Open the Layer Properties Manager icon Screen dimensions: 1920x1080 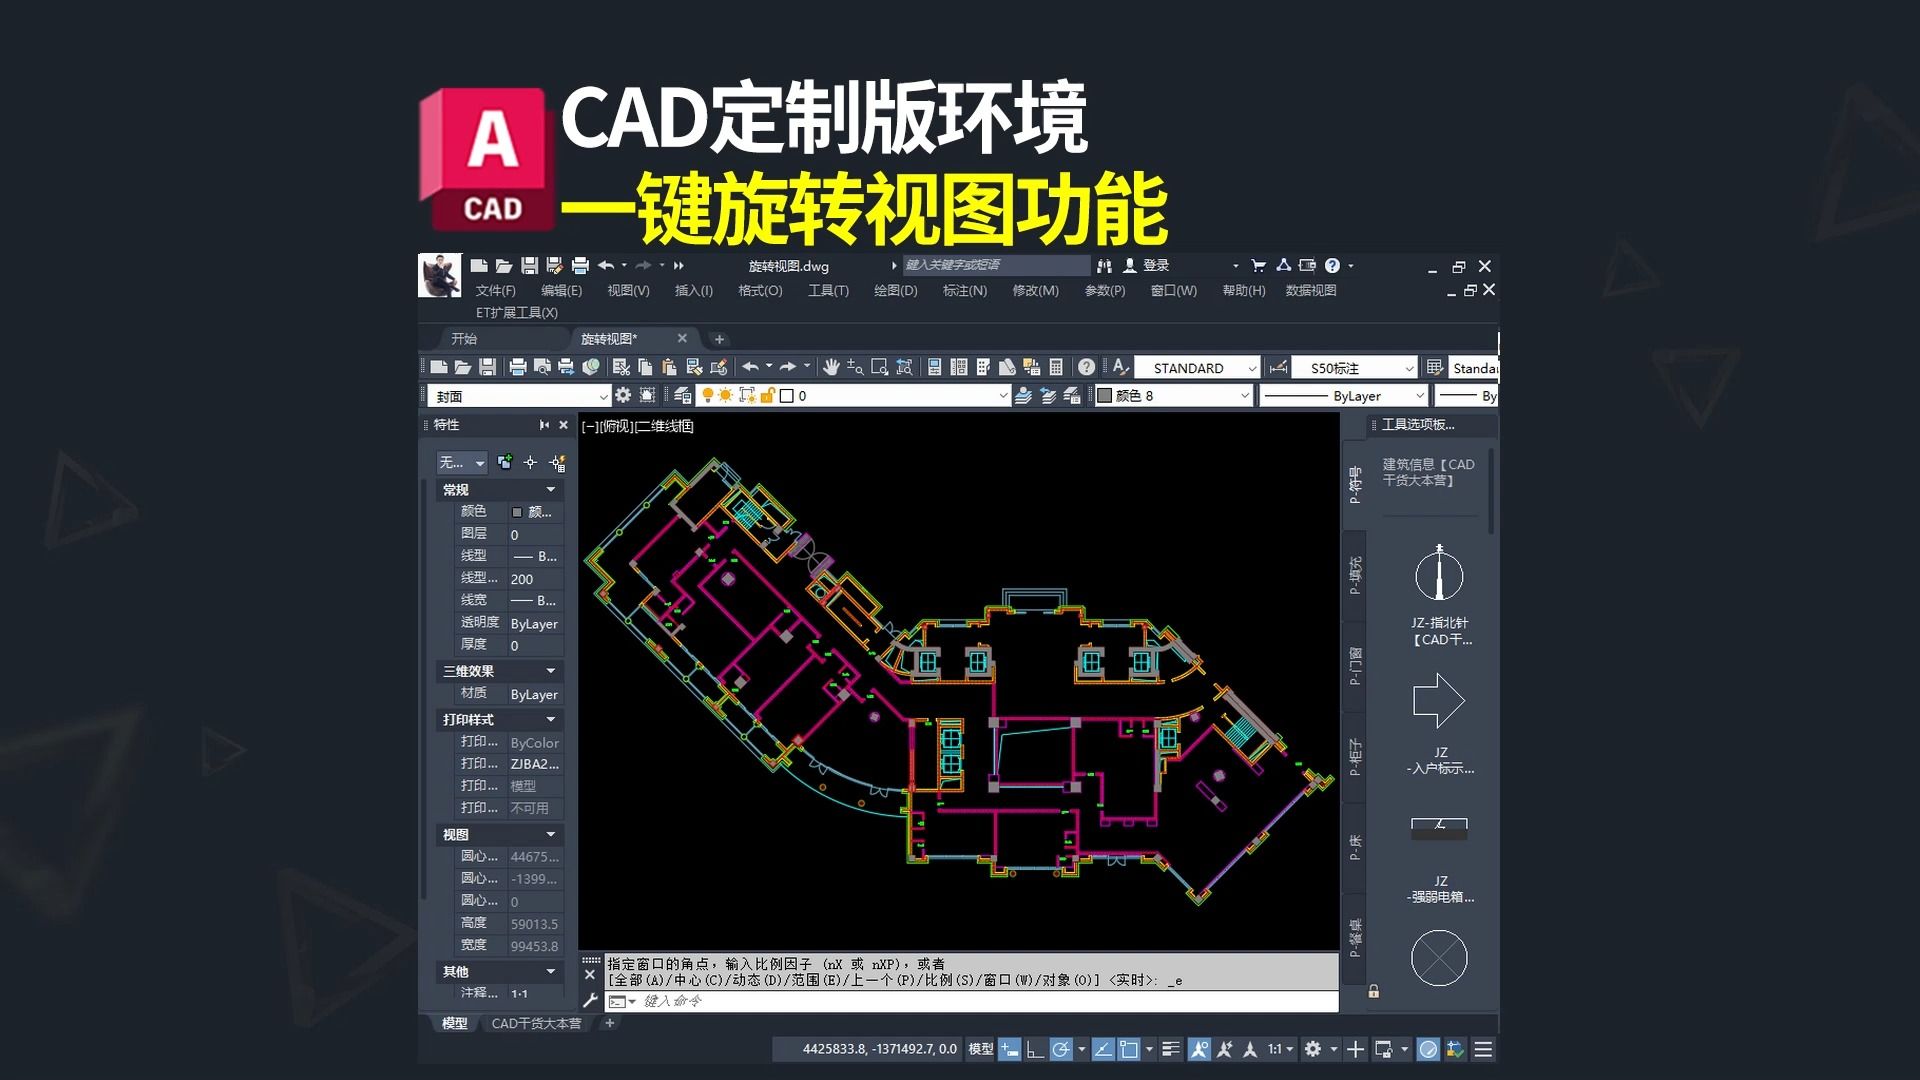(x=683, y=396)
